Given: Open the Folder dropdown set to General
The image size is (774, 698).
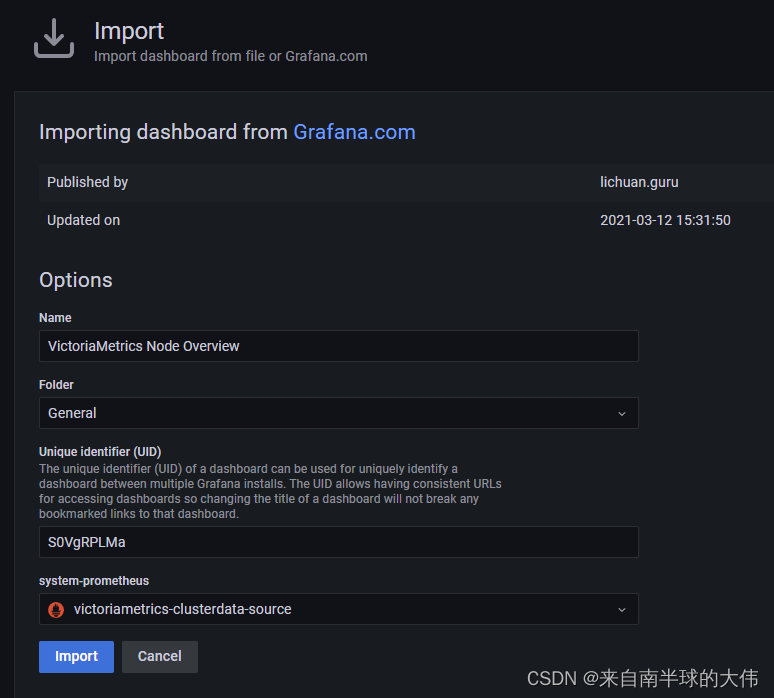Looking at the screenshot, I should click(x=339, y=413).
